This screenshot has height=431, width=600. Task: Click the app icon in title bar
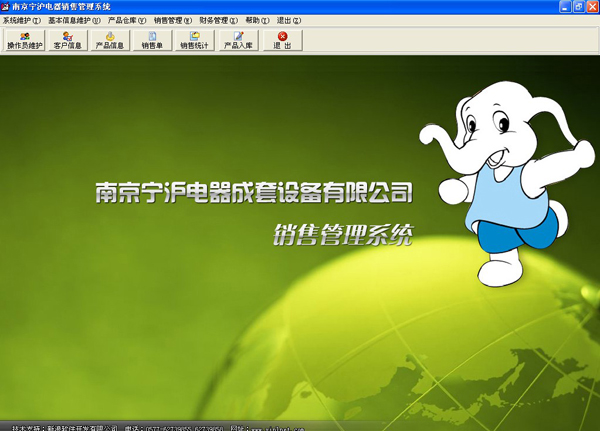coord(6,6)
